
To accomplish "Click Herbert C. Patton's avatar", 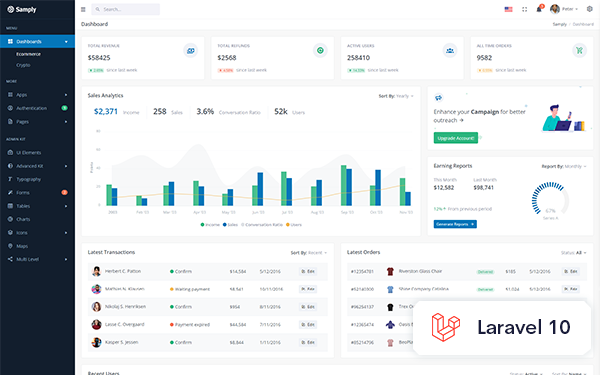I will pyautogui.click(x=96, y=271).
